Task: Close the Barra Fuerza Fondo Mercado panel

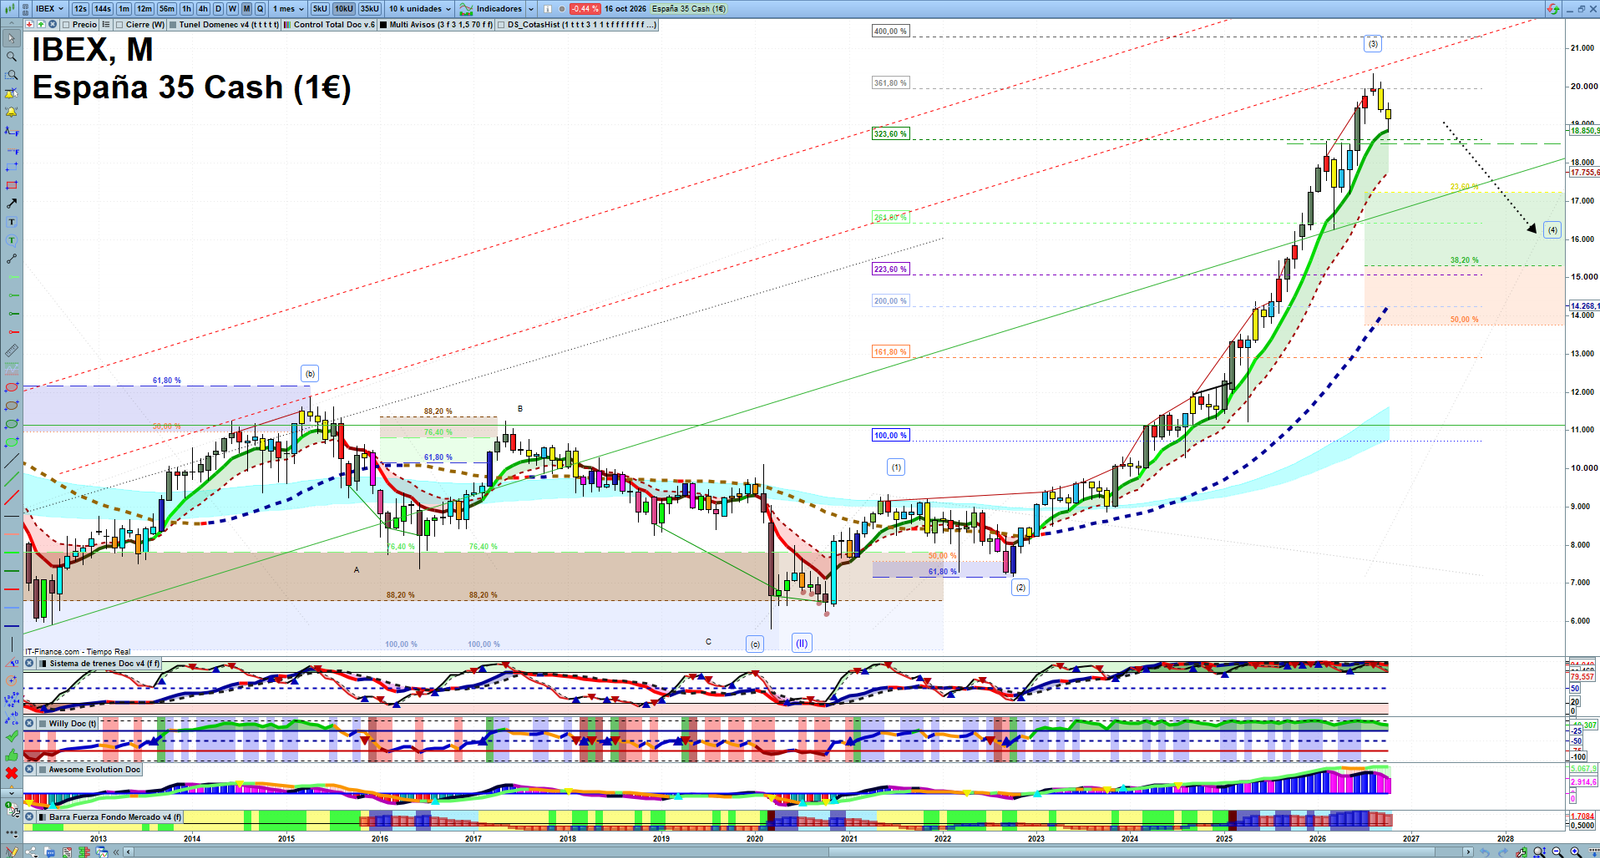Action: [x=30, y=817]
